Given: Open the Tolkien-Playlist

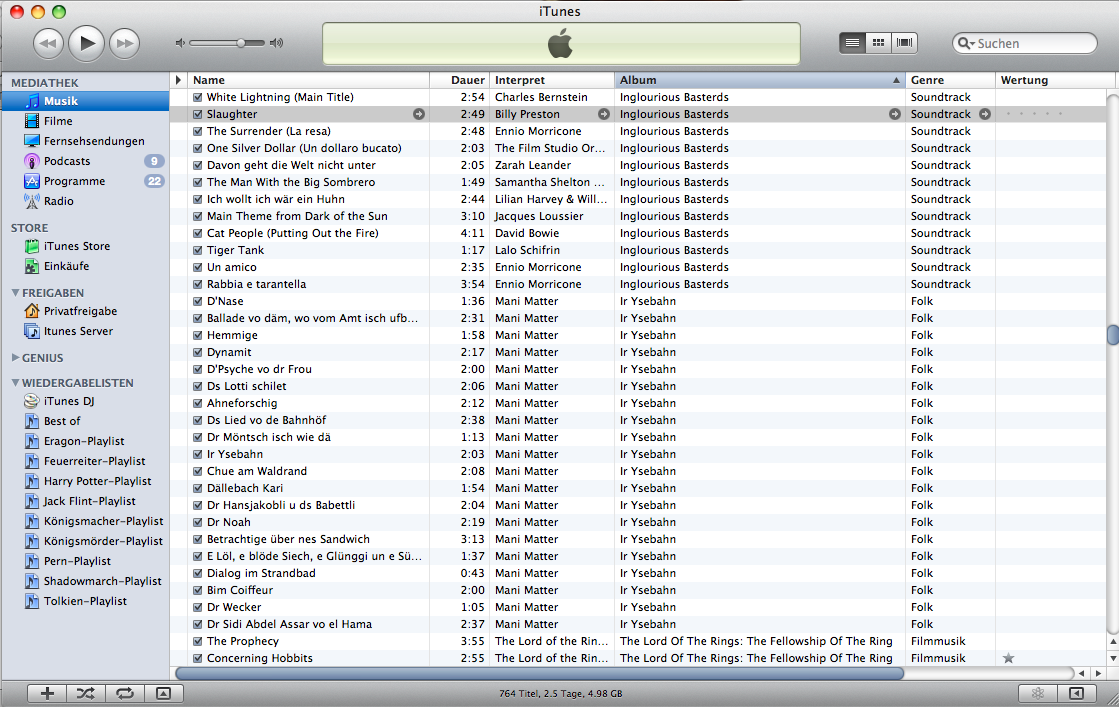Looking at the screenshot, I should tap(85, 601).
